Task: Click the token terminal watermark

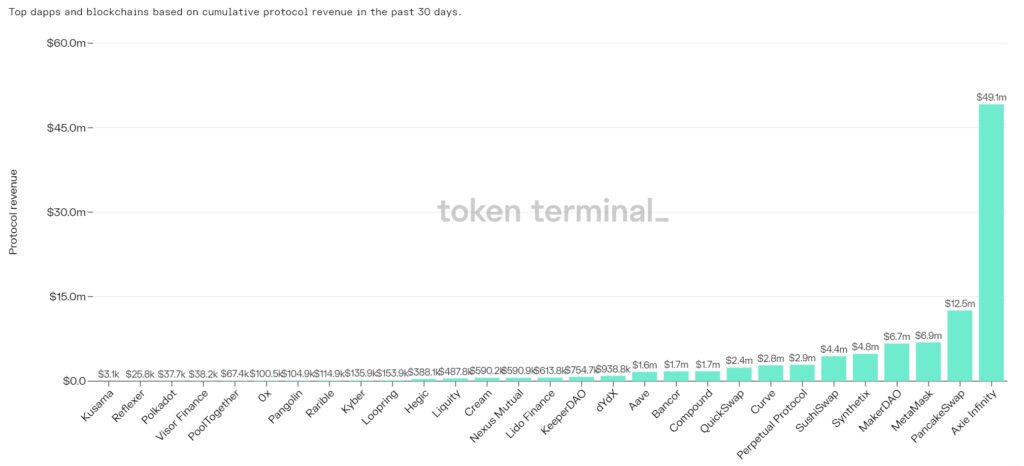Action: [x=552, y=211]
